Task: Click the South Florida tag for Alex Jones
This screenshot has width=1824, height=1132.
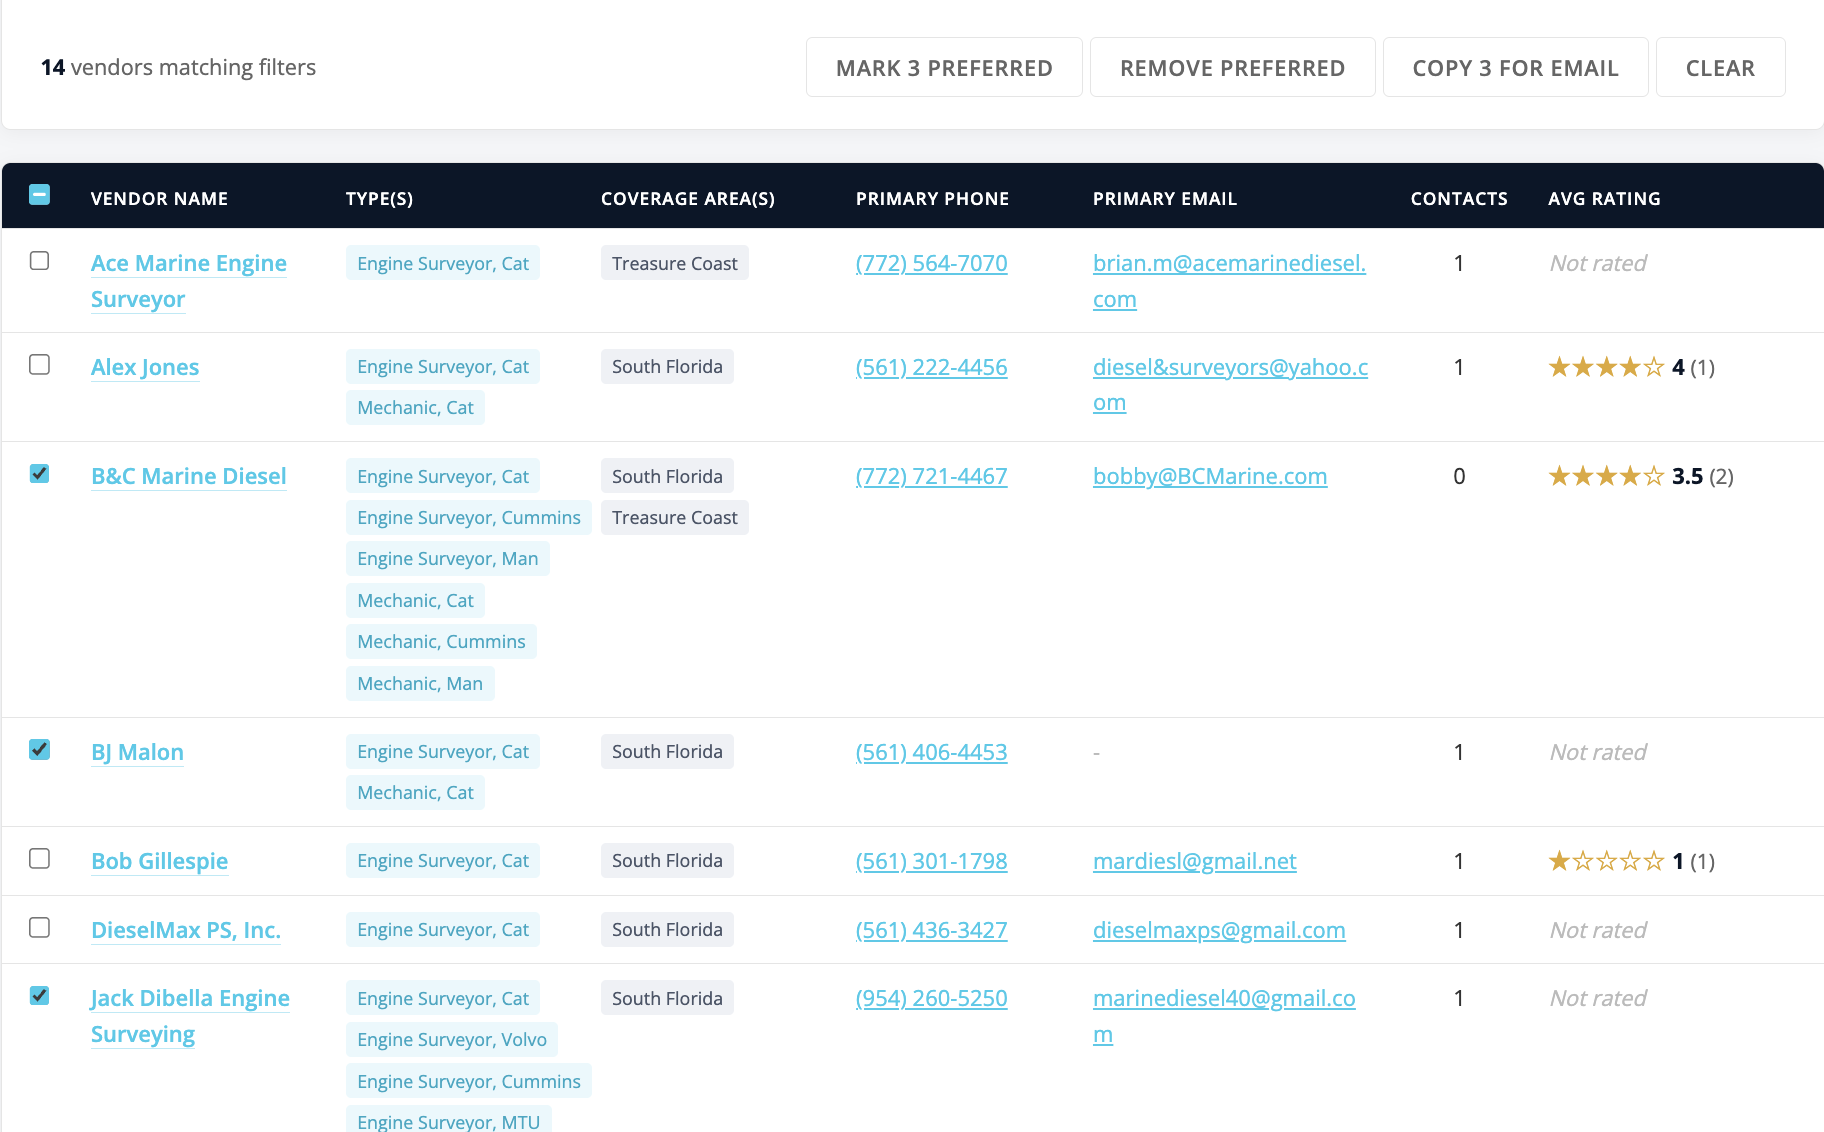Action: (x=667, y=366)
